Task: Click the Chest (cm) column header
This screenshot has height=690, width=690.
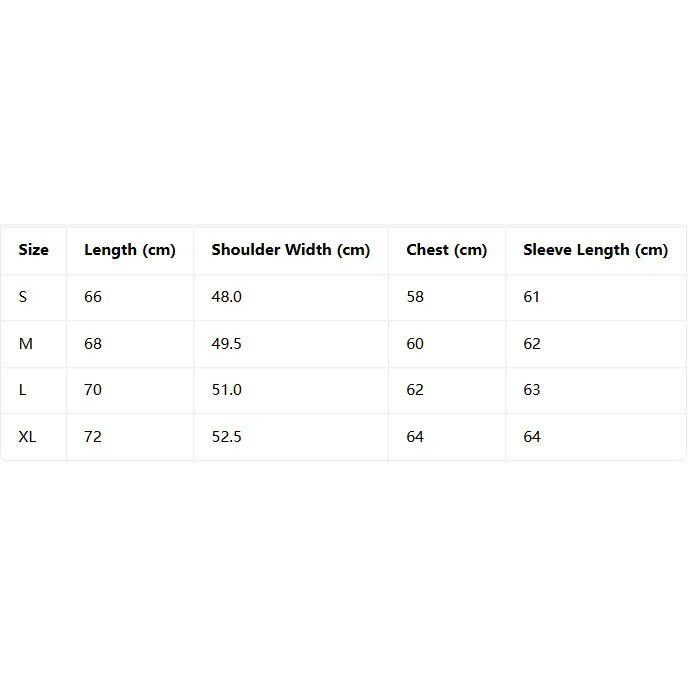Action: click(x=446, y=250)
